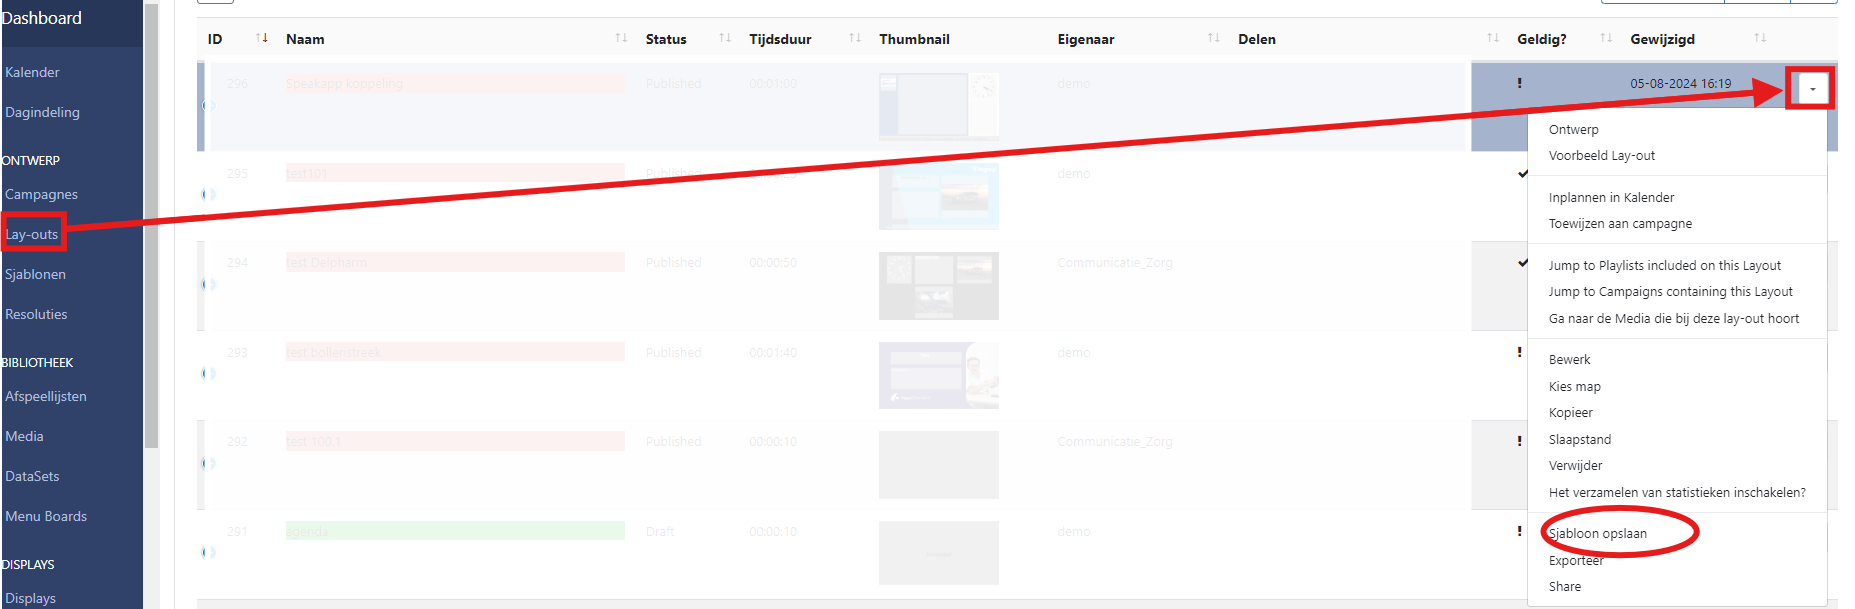Click the sort icon for Naam column
This screenshot has width=1855, height=609.
pos(621,38)
